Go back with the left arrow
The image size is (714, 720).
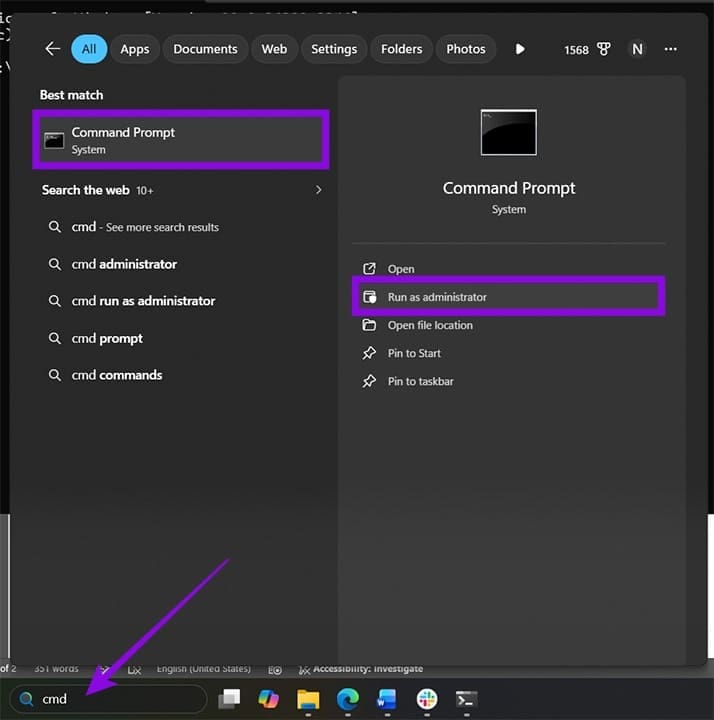tap(53, 49)
